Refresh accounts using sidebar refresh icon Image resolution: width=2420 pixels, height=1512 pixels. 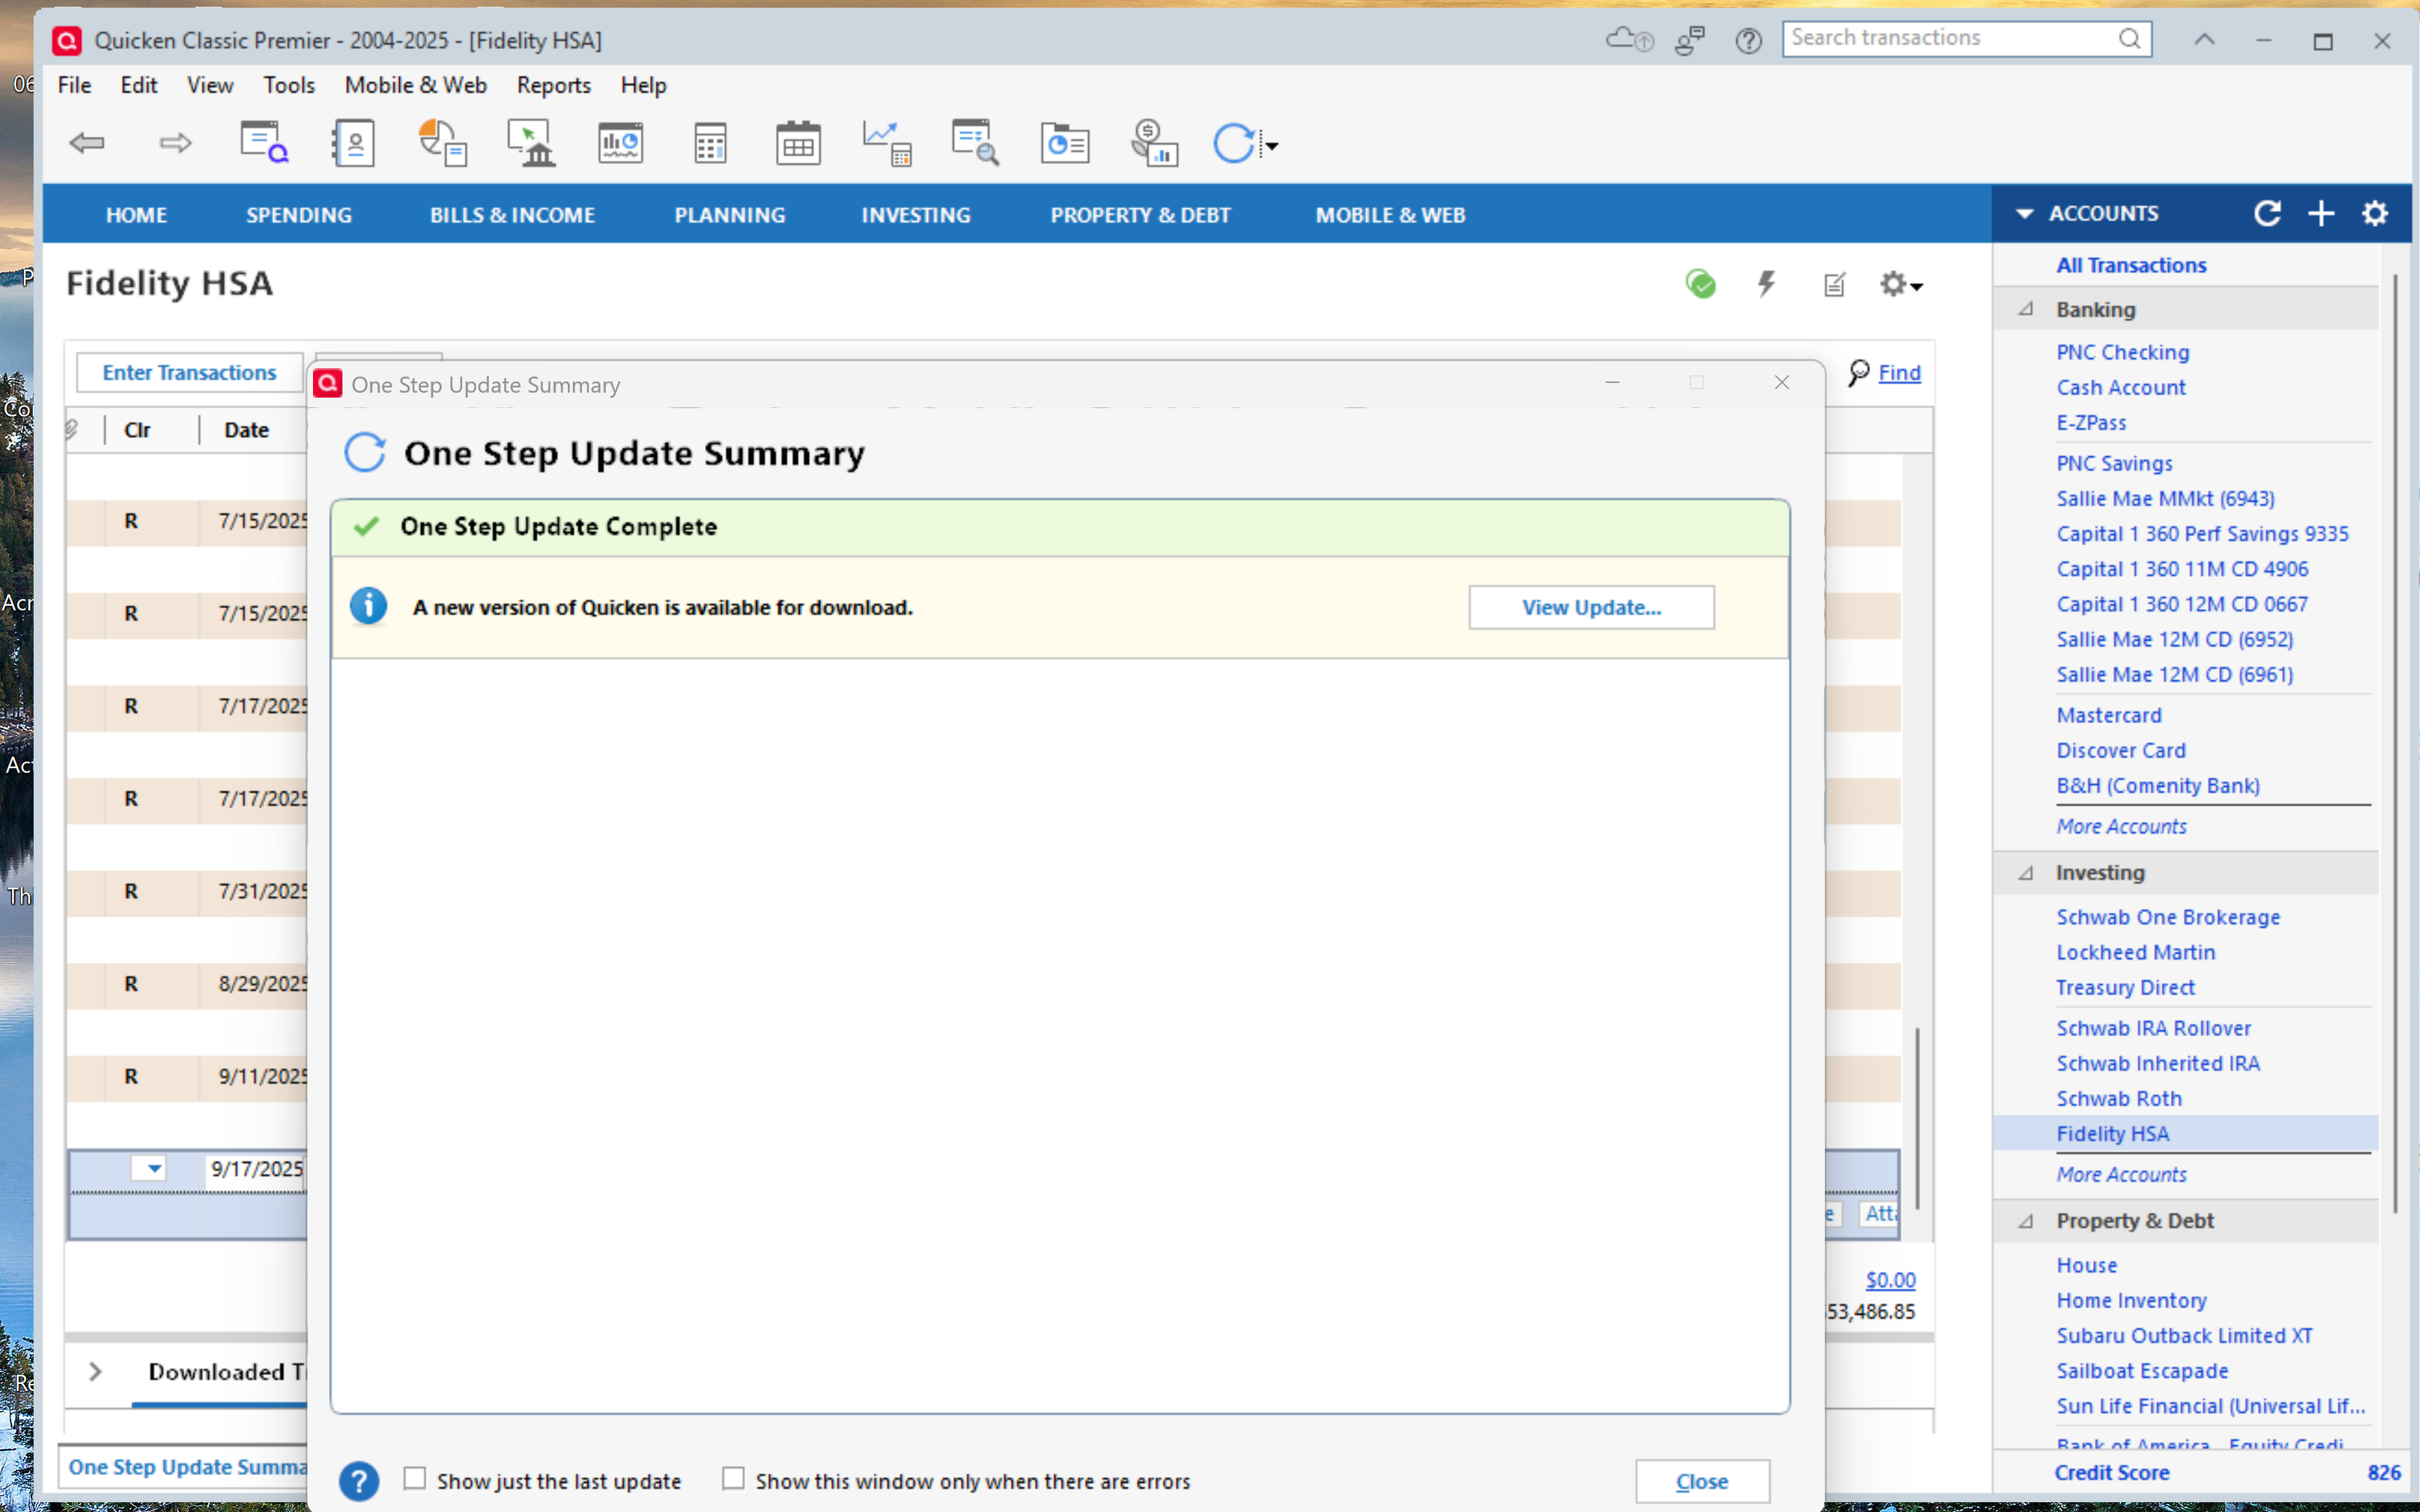(2267, 213)
